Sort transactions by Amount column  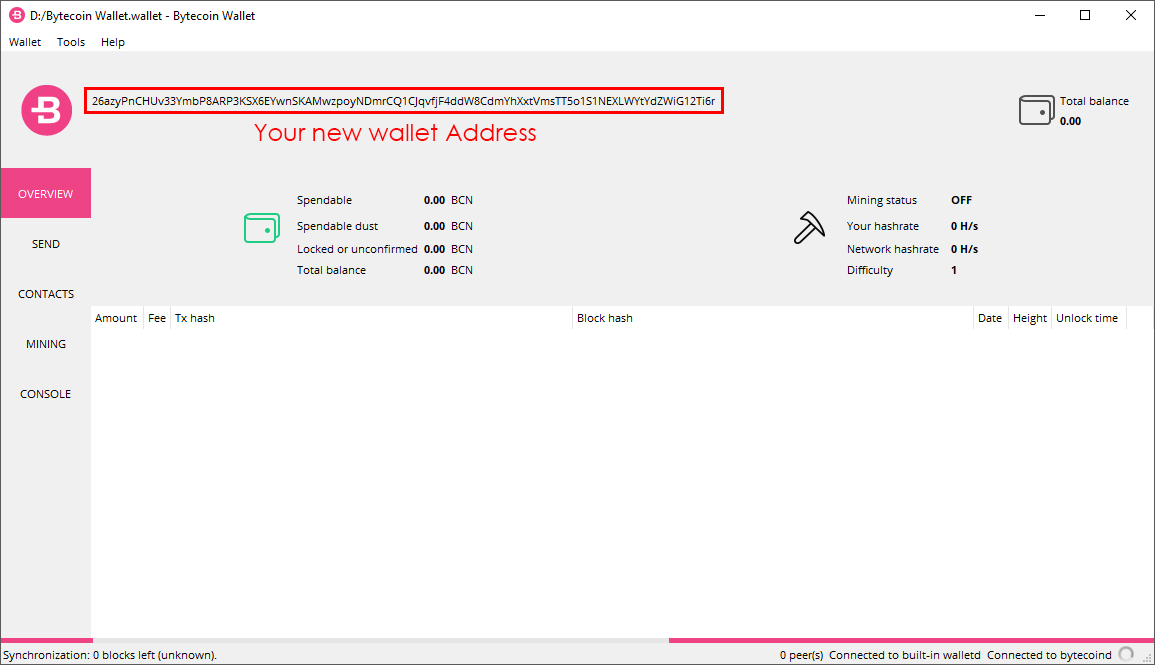117,318
